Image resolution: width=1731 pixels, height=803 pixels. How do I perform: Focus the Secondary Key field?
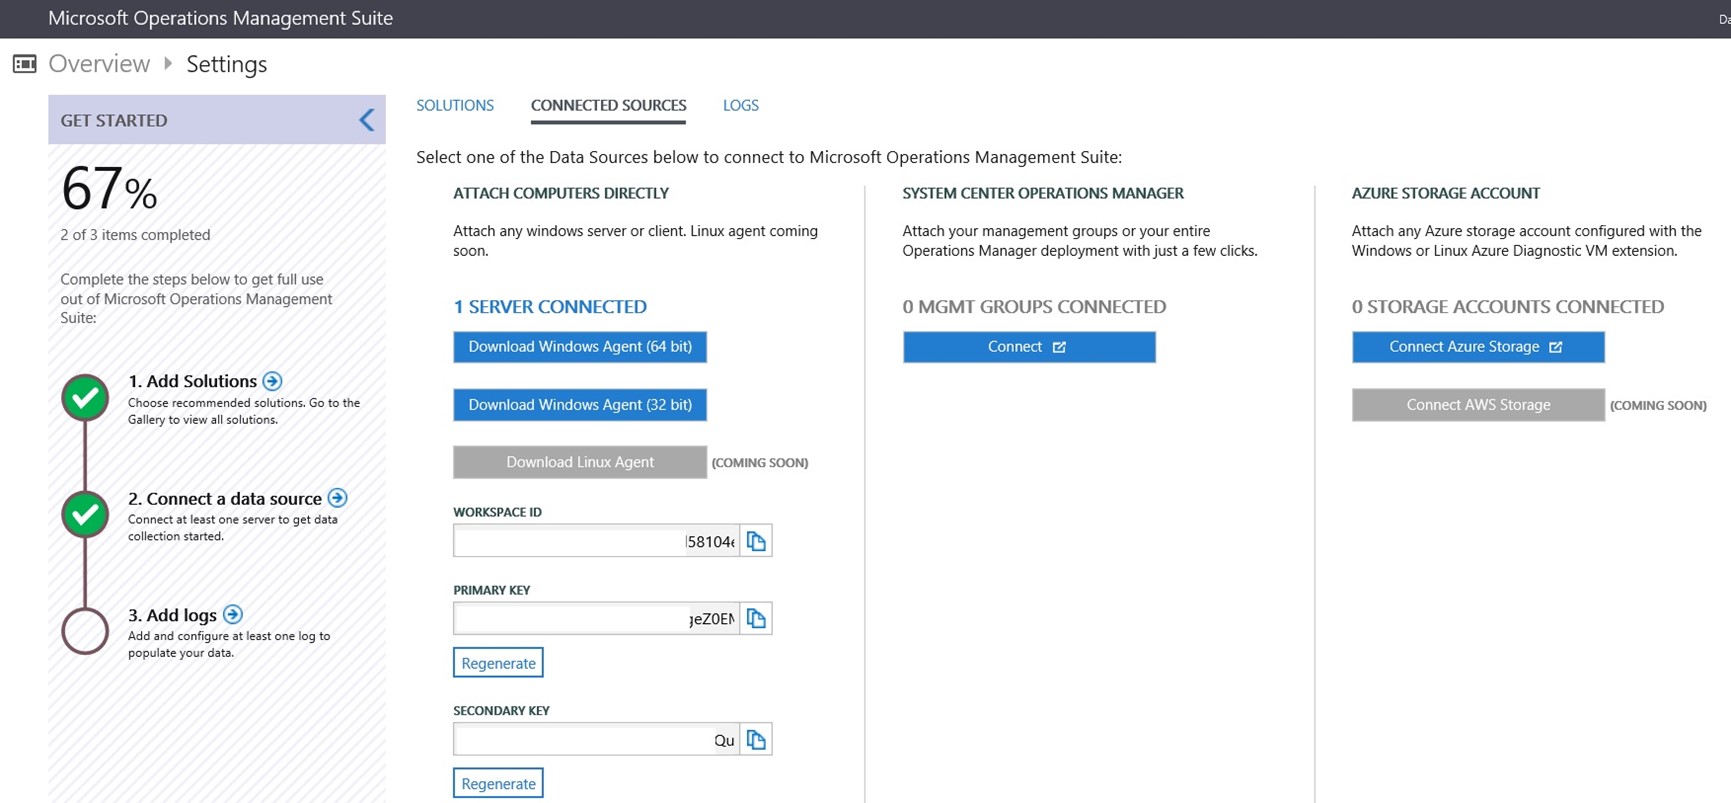(x=596, y=740)
